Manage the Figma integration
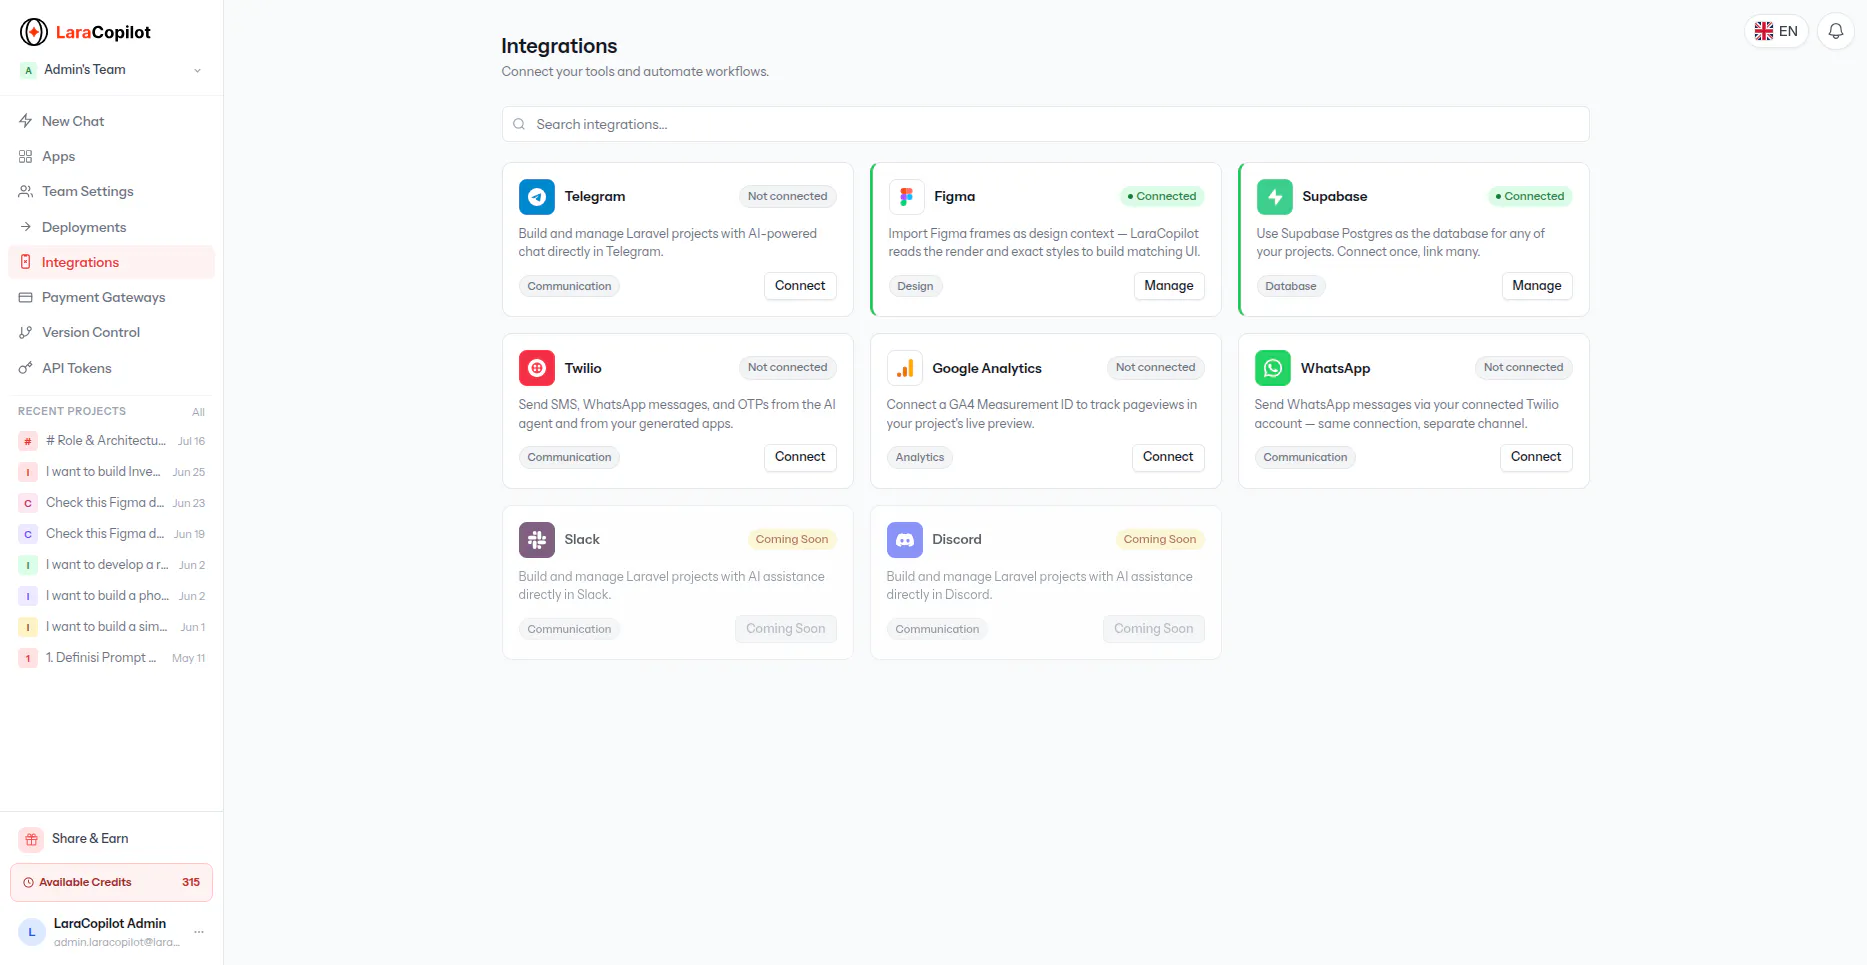The image size is (1867, 965). pos(1169,286)
